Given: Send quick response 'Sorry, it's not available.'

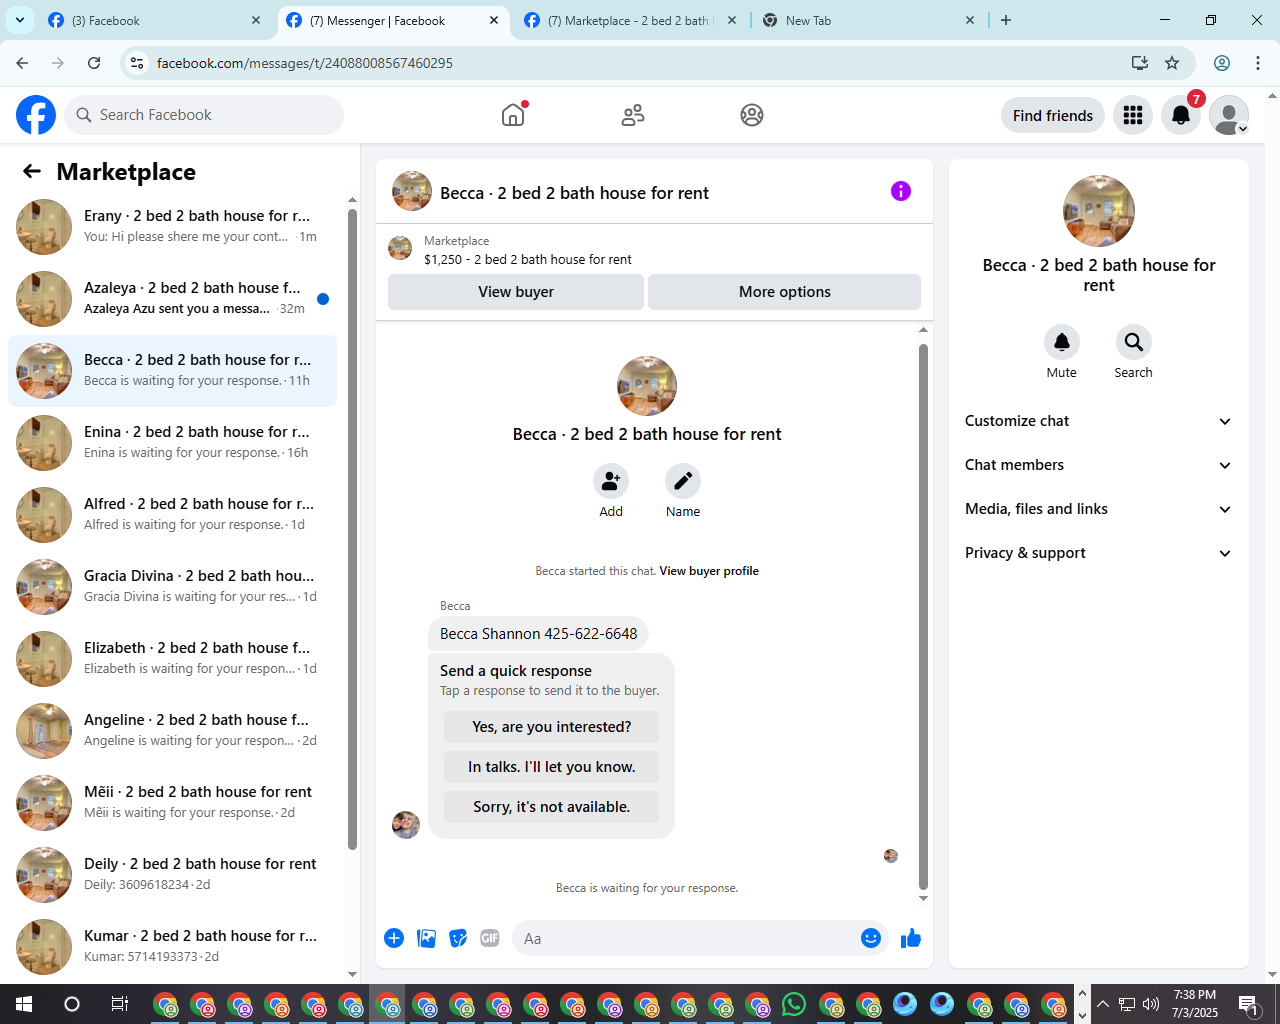Looking at the screenshot, I should pyautogui.click(x=552, y=807).
